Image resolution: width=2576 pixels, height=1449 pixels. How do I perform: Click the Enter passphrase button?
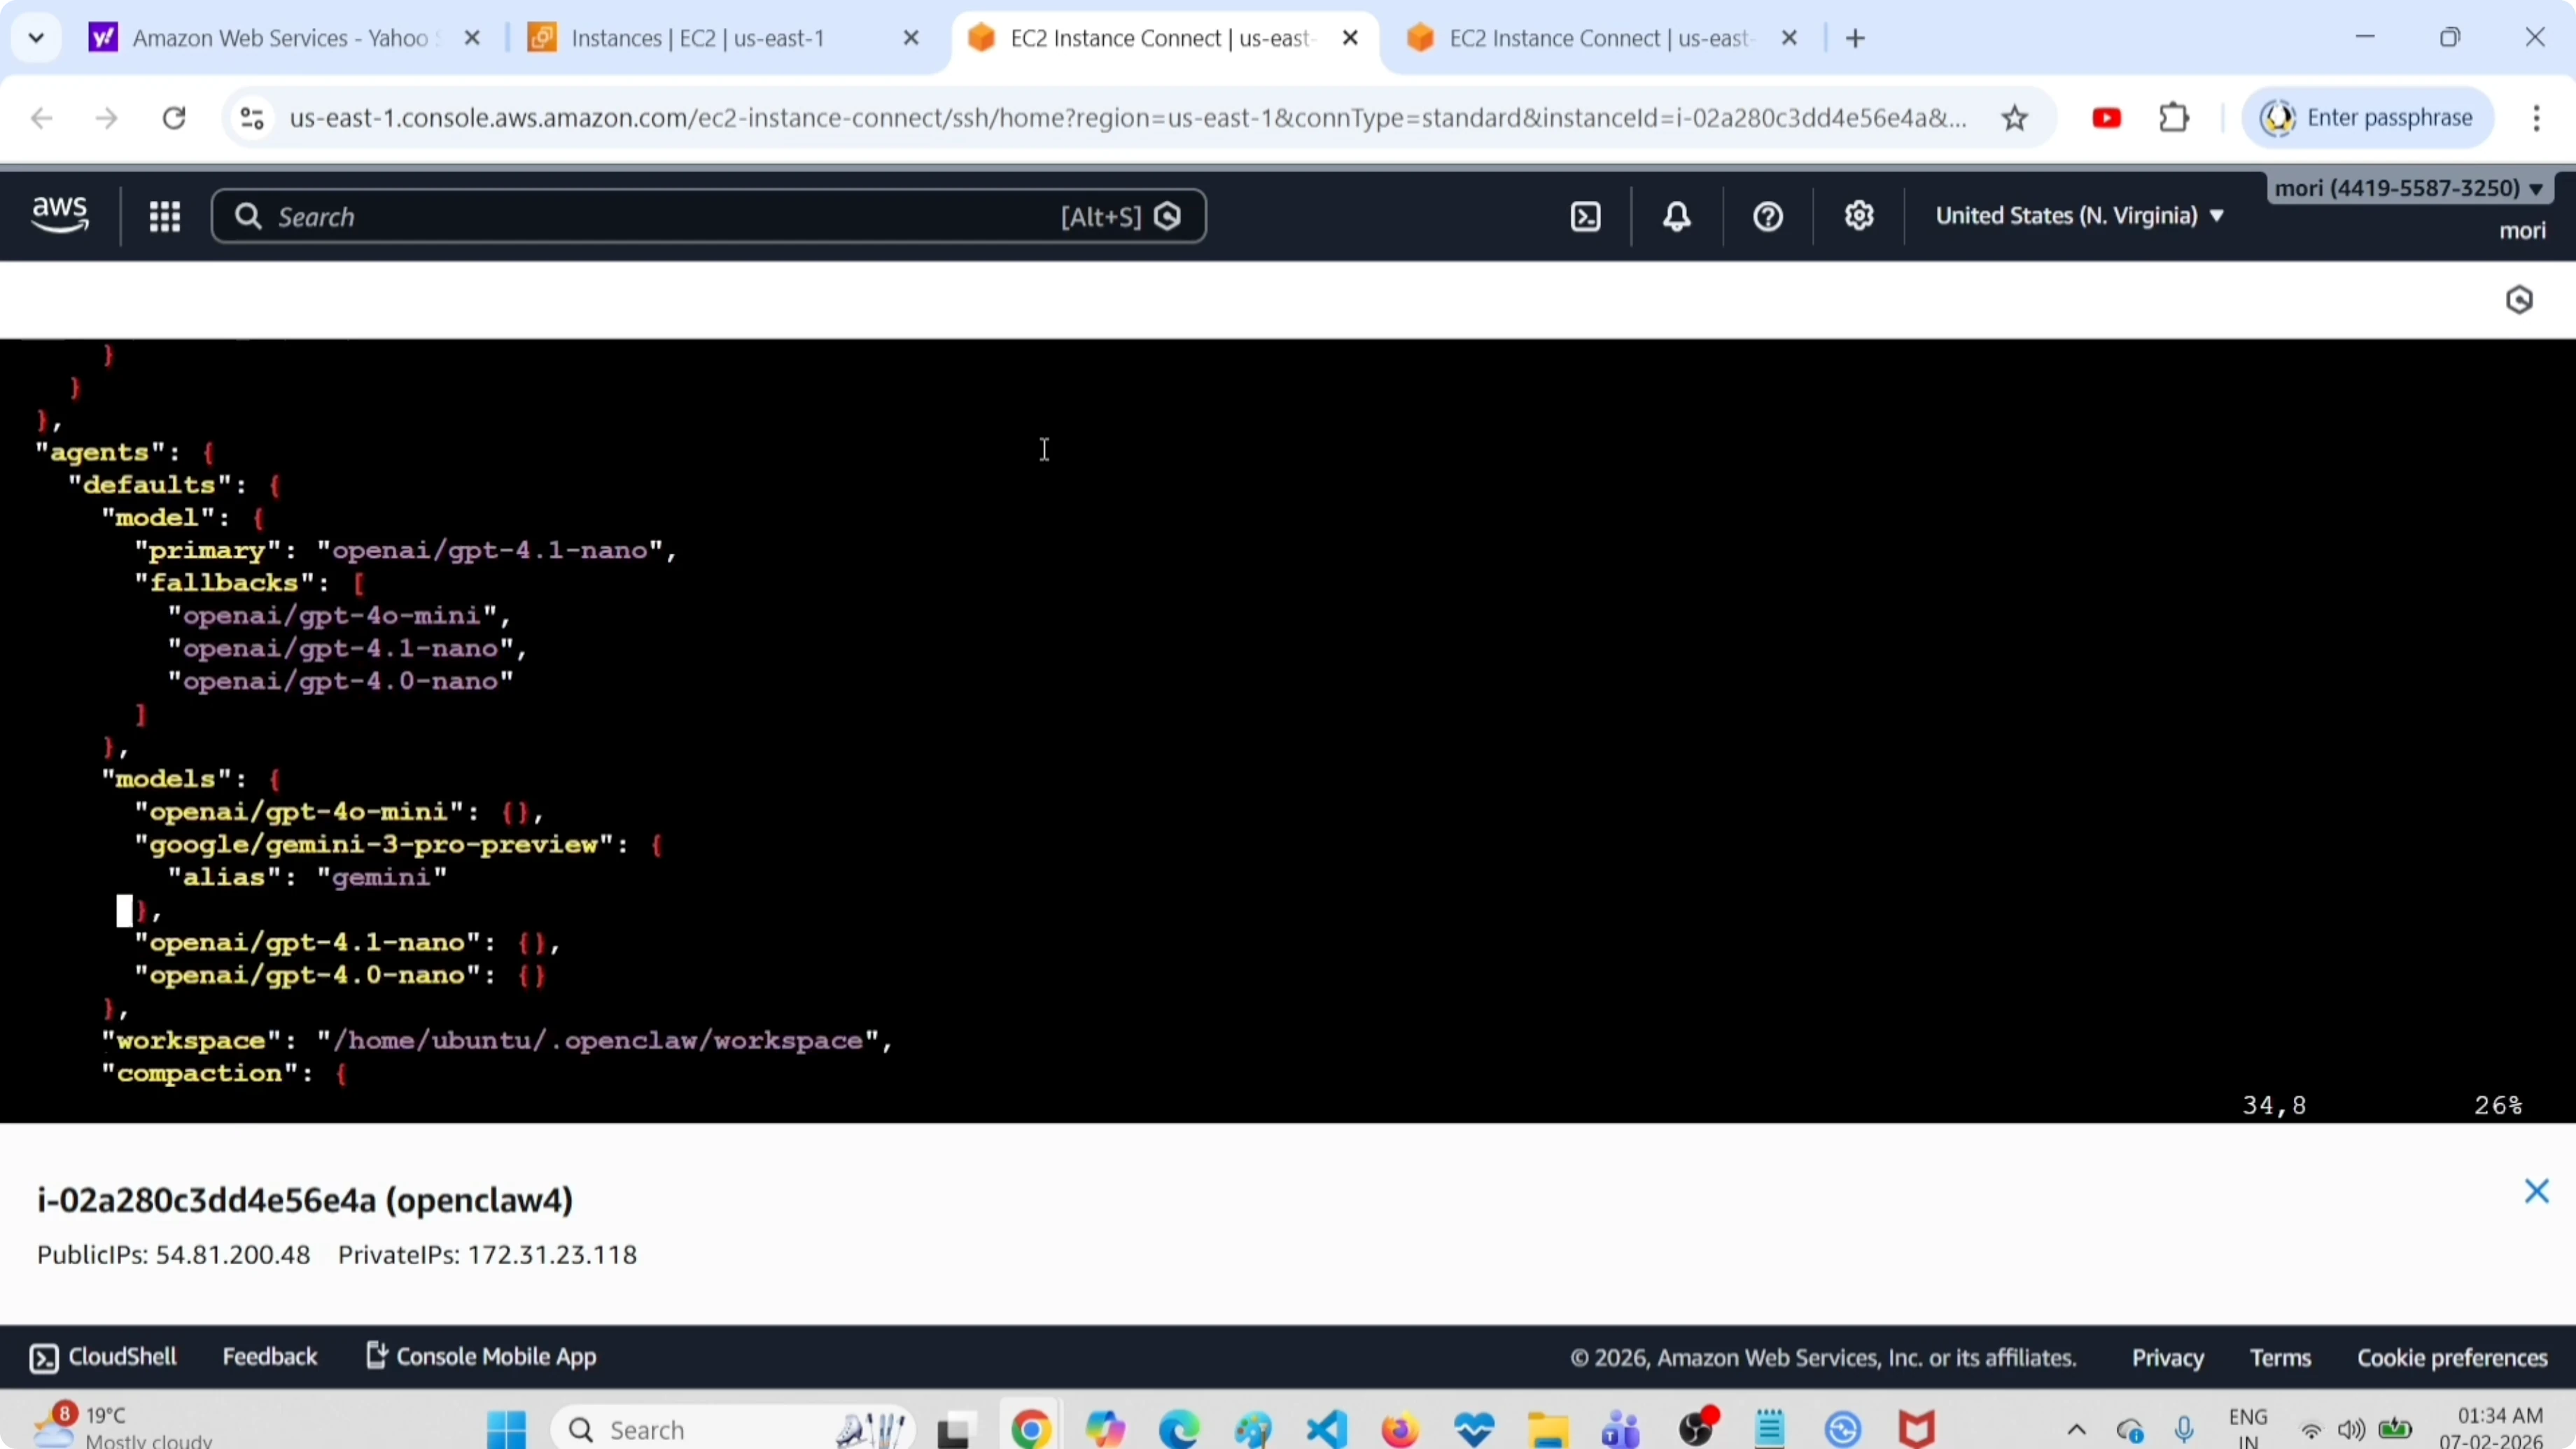[2367, 118]
